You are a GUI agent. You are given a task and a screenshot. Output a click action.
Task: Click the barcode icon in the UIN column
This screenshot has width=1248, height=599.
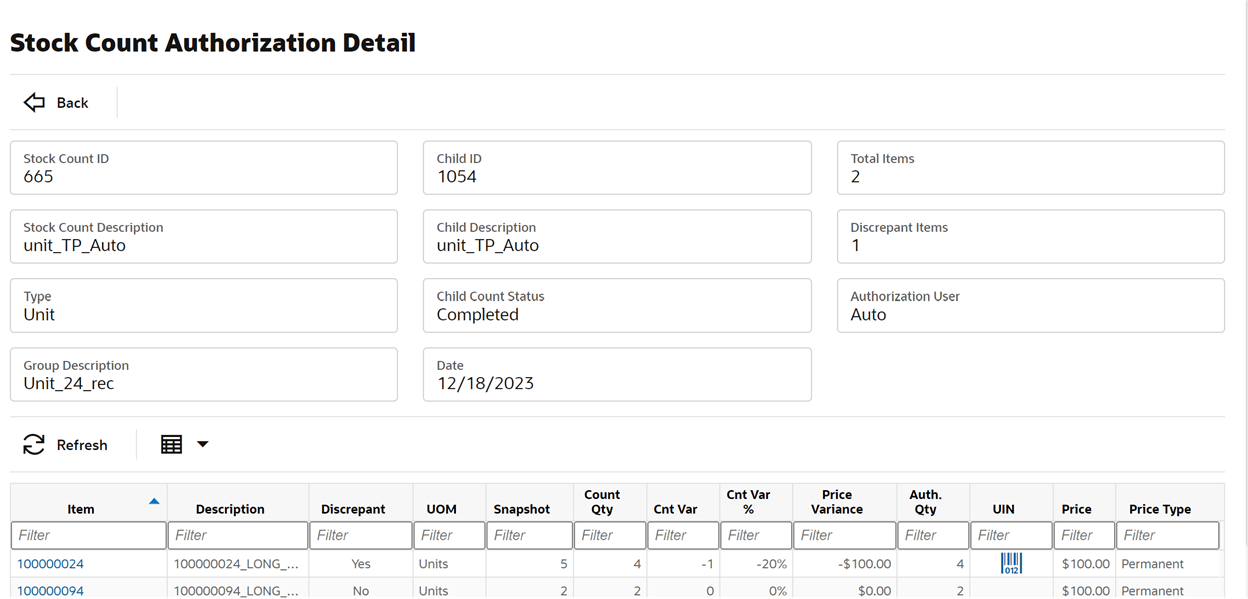click(1011, 563)
